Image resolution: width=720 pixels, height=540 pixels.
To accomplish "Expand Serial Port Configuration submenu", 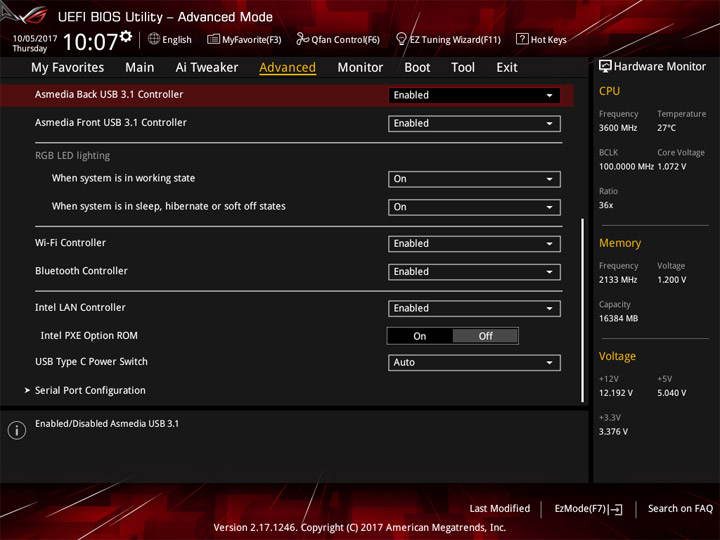I will (x=90, y=390).
